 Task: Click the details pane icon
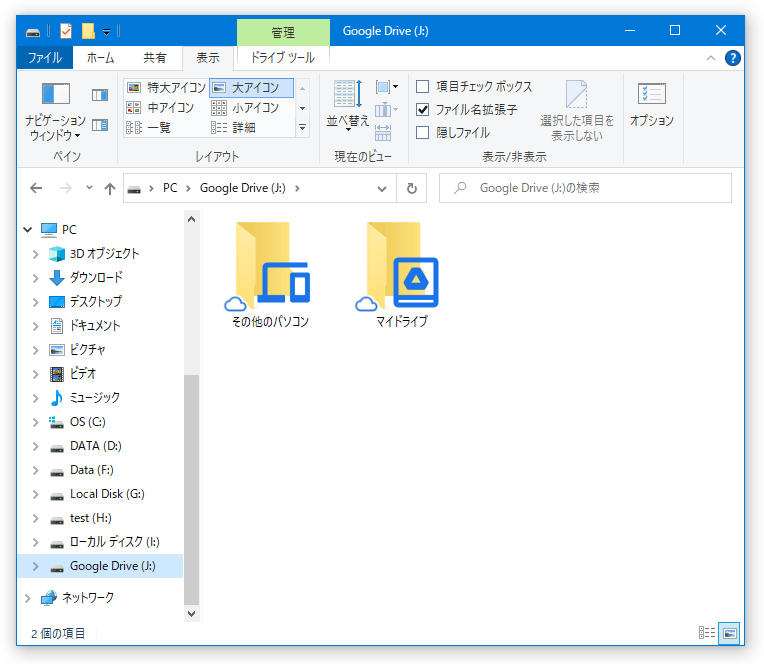pyautogui.click(x=100, y=125)
